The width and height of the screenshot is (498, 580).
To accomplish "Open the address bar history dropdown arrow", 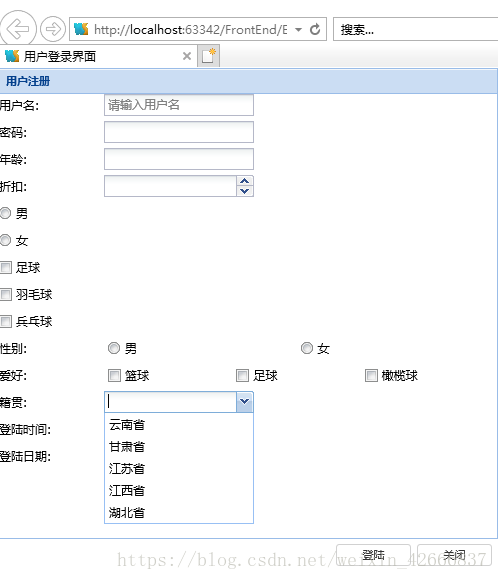I will [298, 29].
